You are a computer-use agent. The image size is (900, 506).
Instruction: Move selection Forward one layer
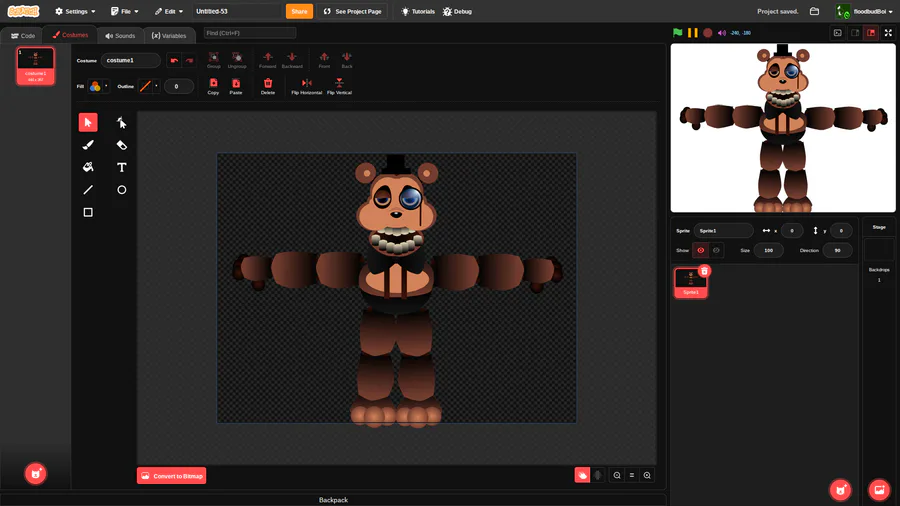[267, 60]
